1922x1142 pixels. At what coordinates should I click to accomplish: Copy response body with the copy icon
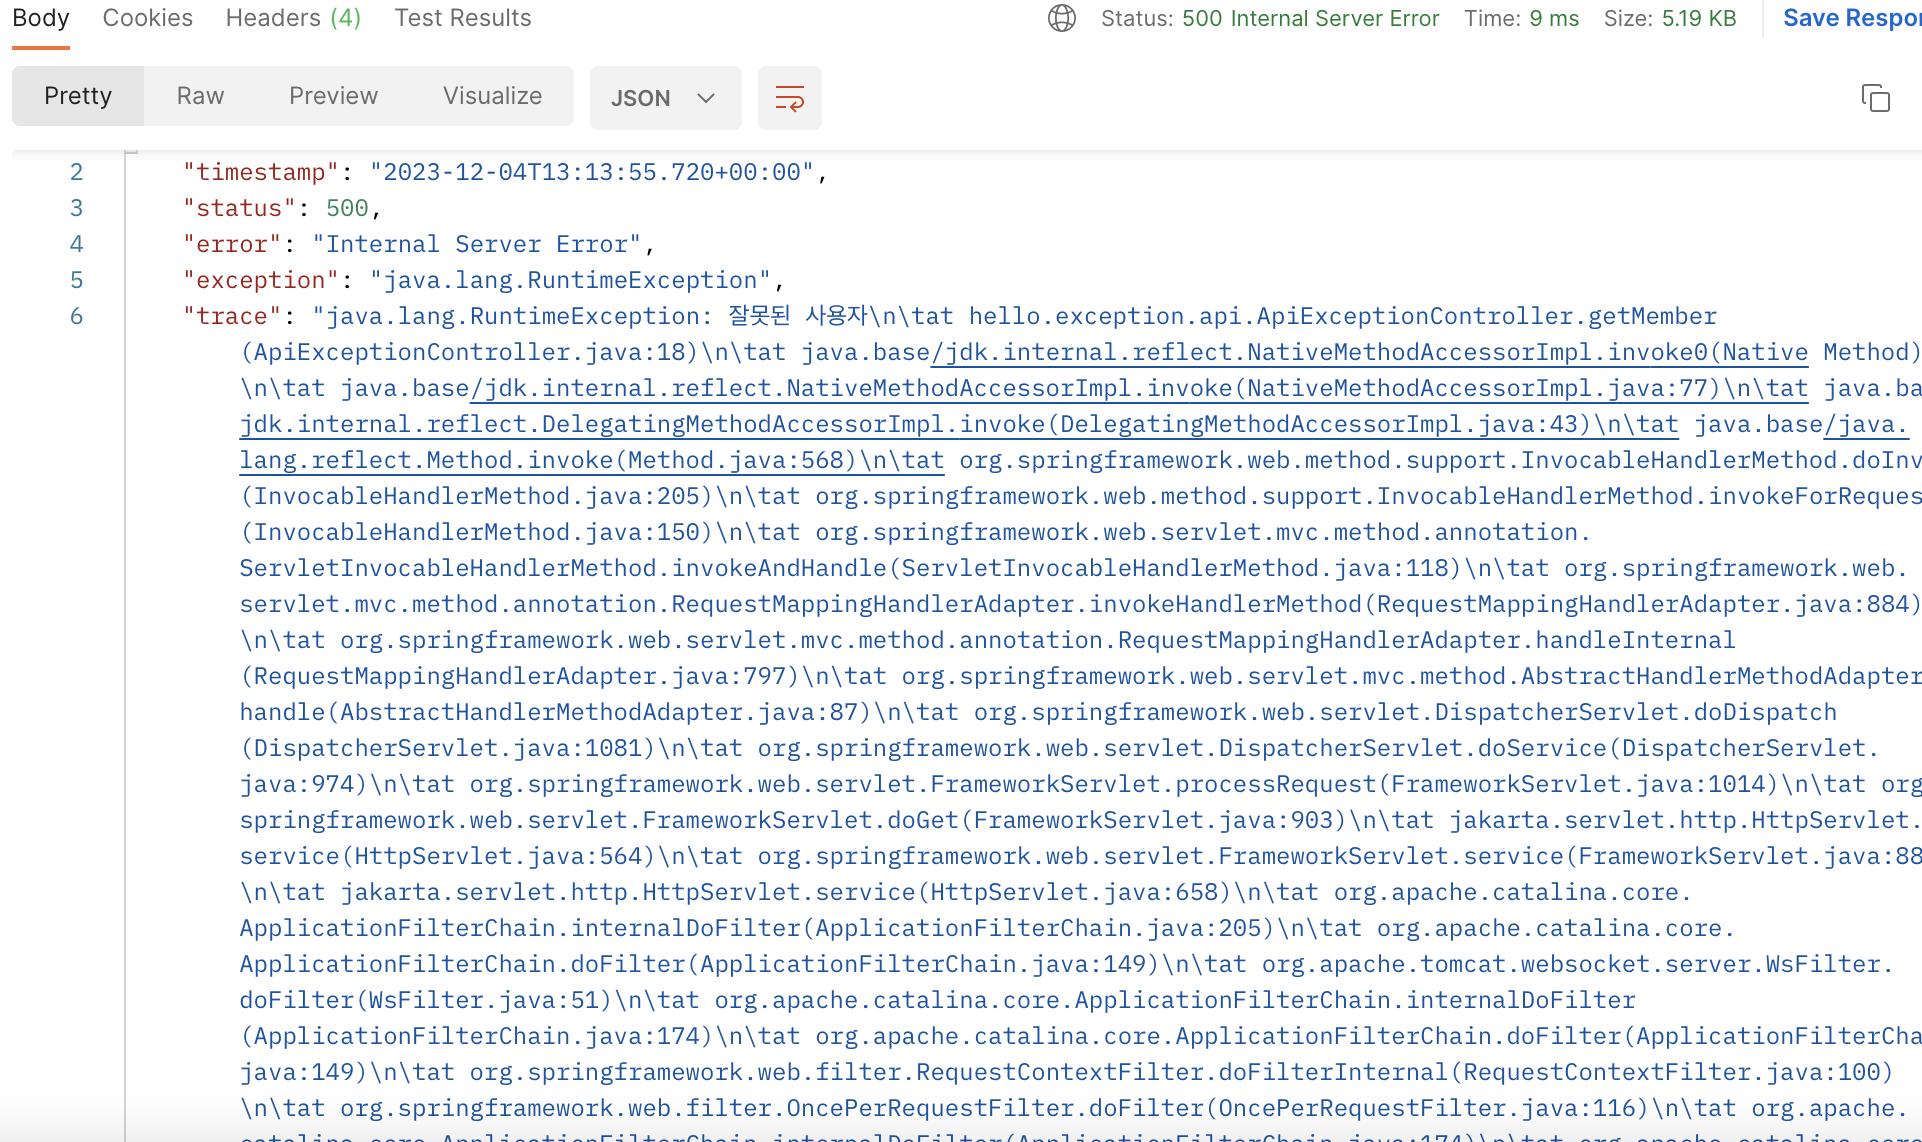point(1875,98)
